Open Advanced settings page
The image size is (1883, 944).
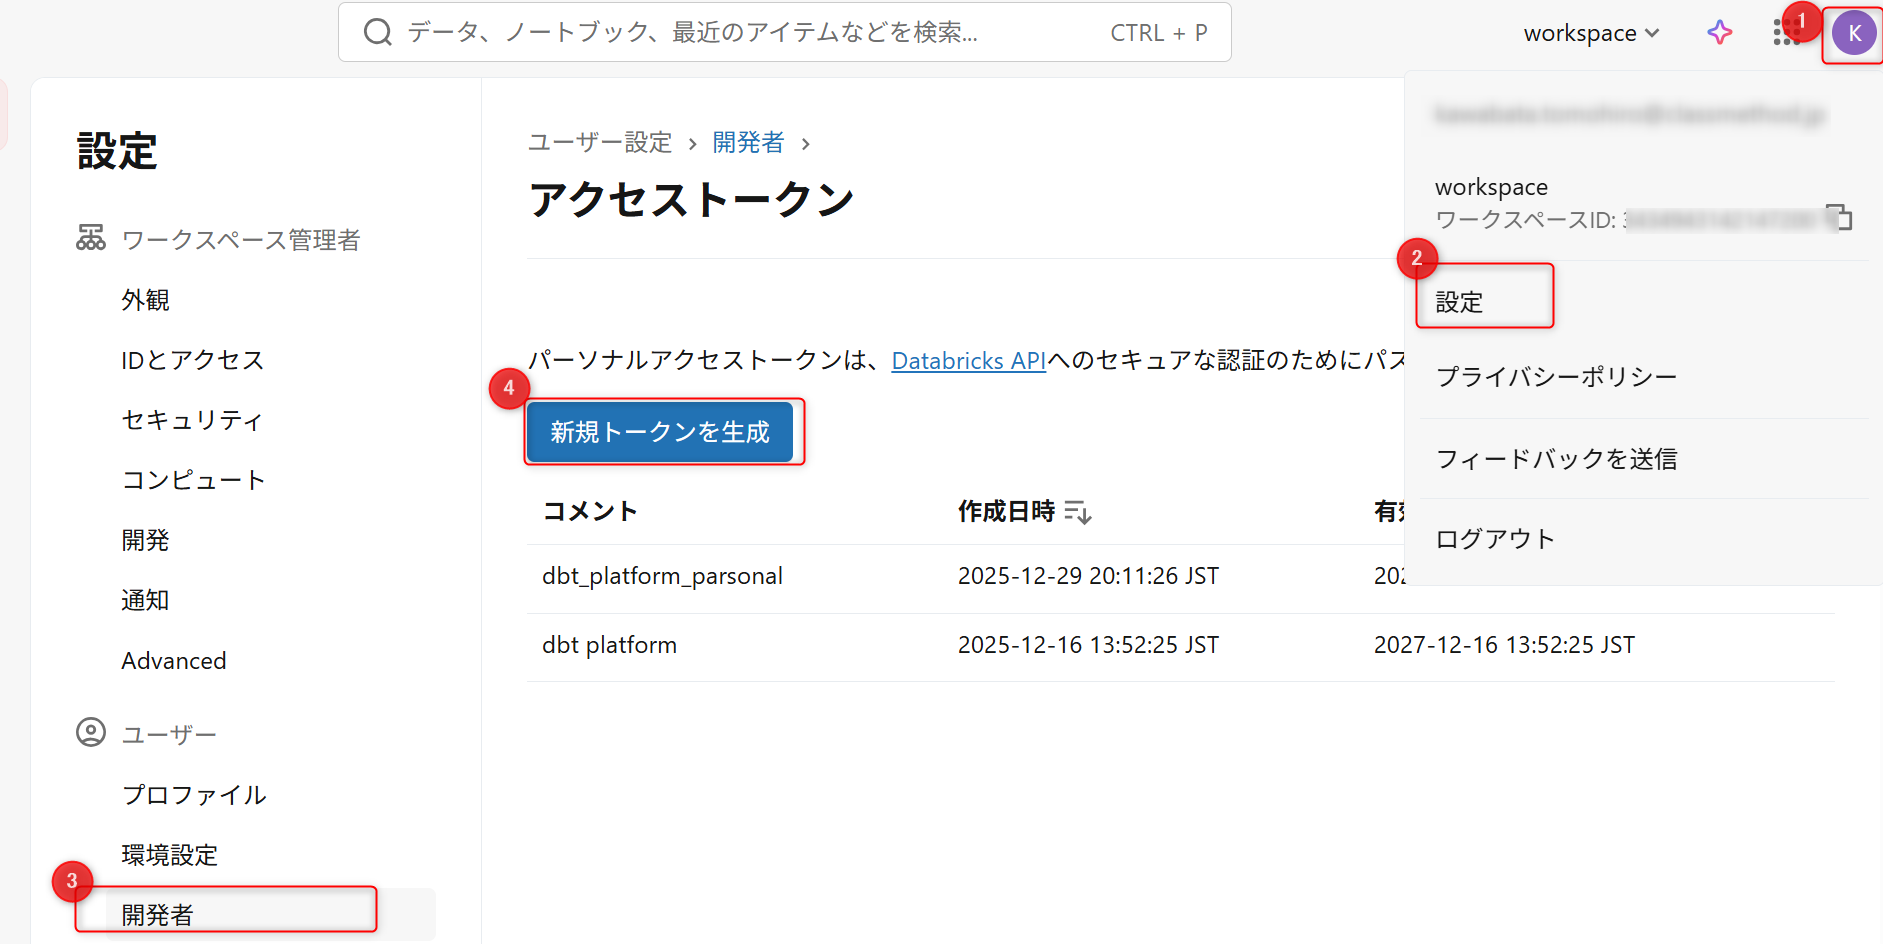174,661
